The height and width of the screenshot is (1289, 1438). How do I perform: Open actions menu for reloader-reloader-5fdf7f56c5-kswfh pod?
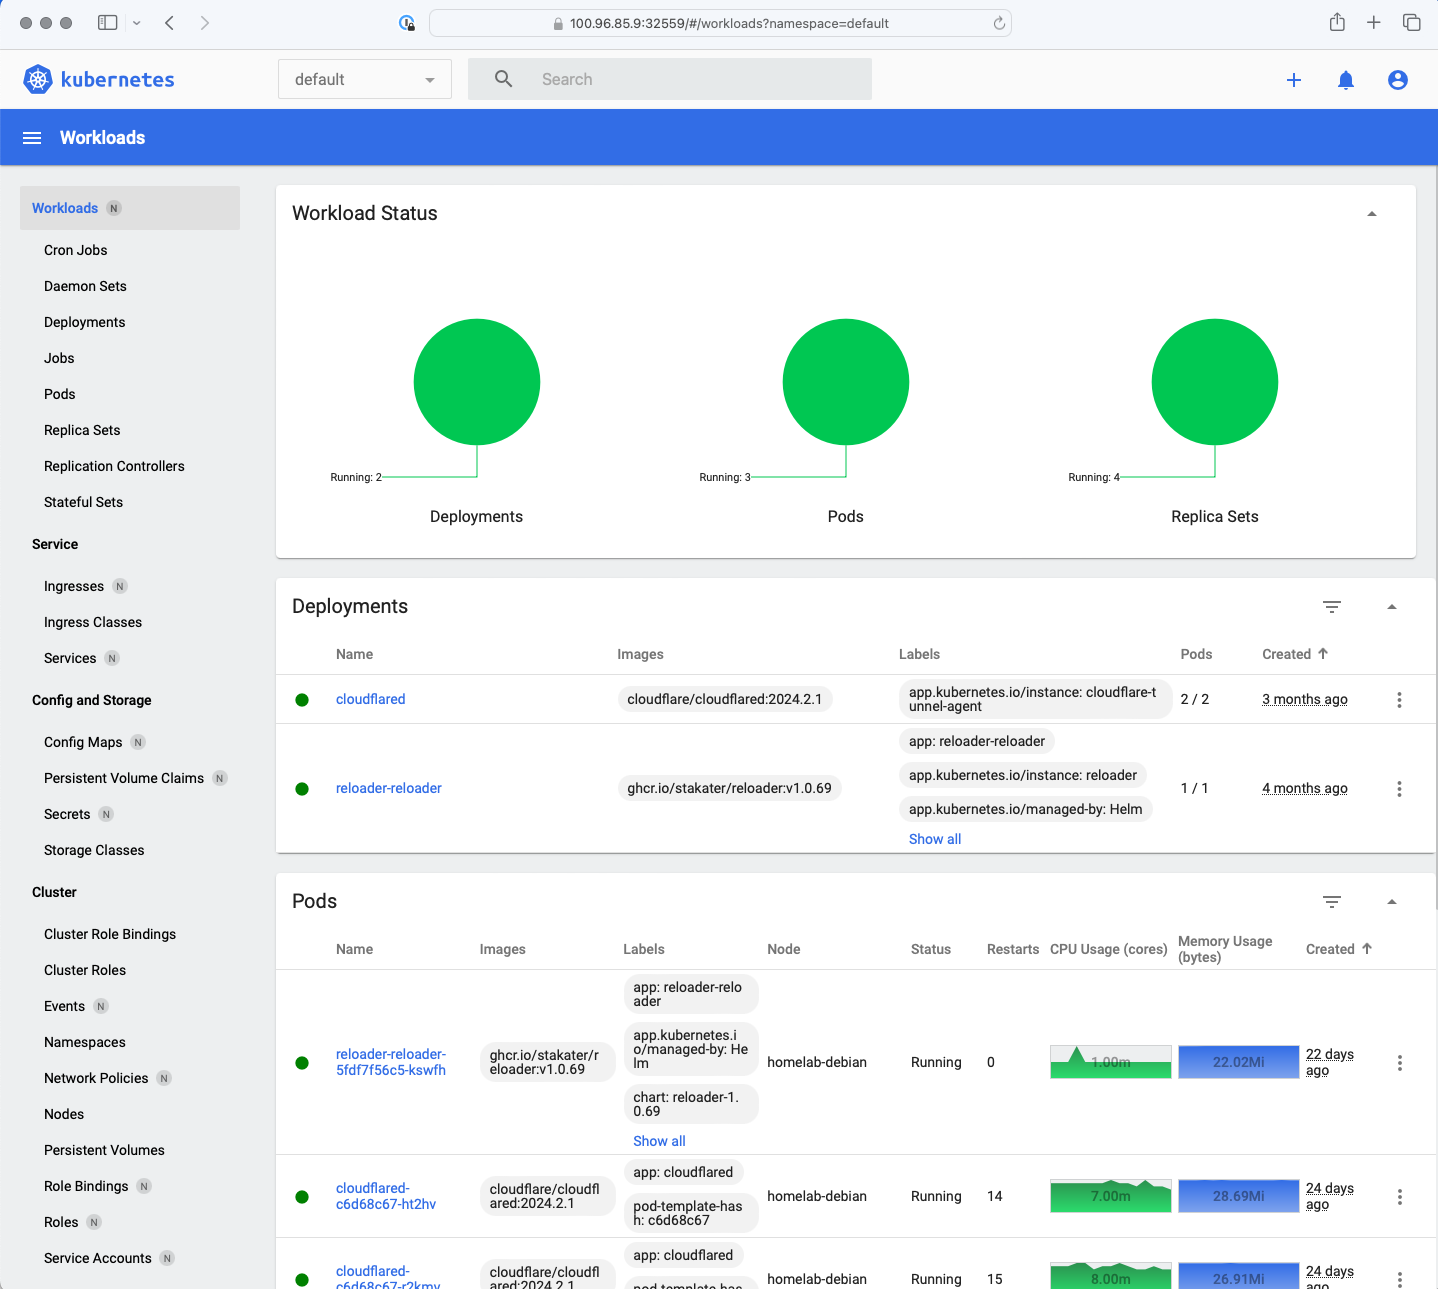click(x=1399, y=1063)
